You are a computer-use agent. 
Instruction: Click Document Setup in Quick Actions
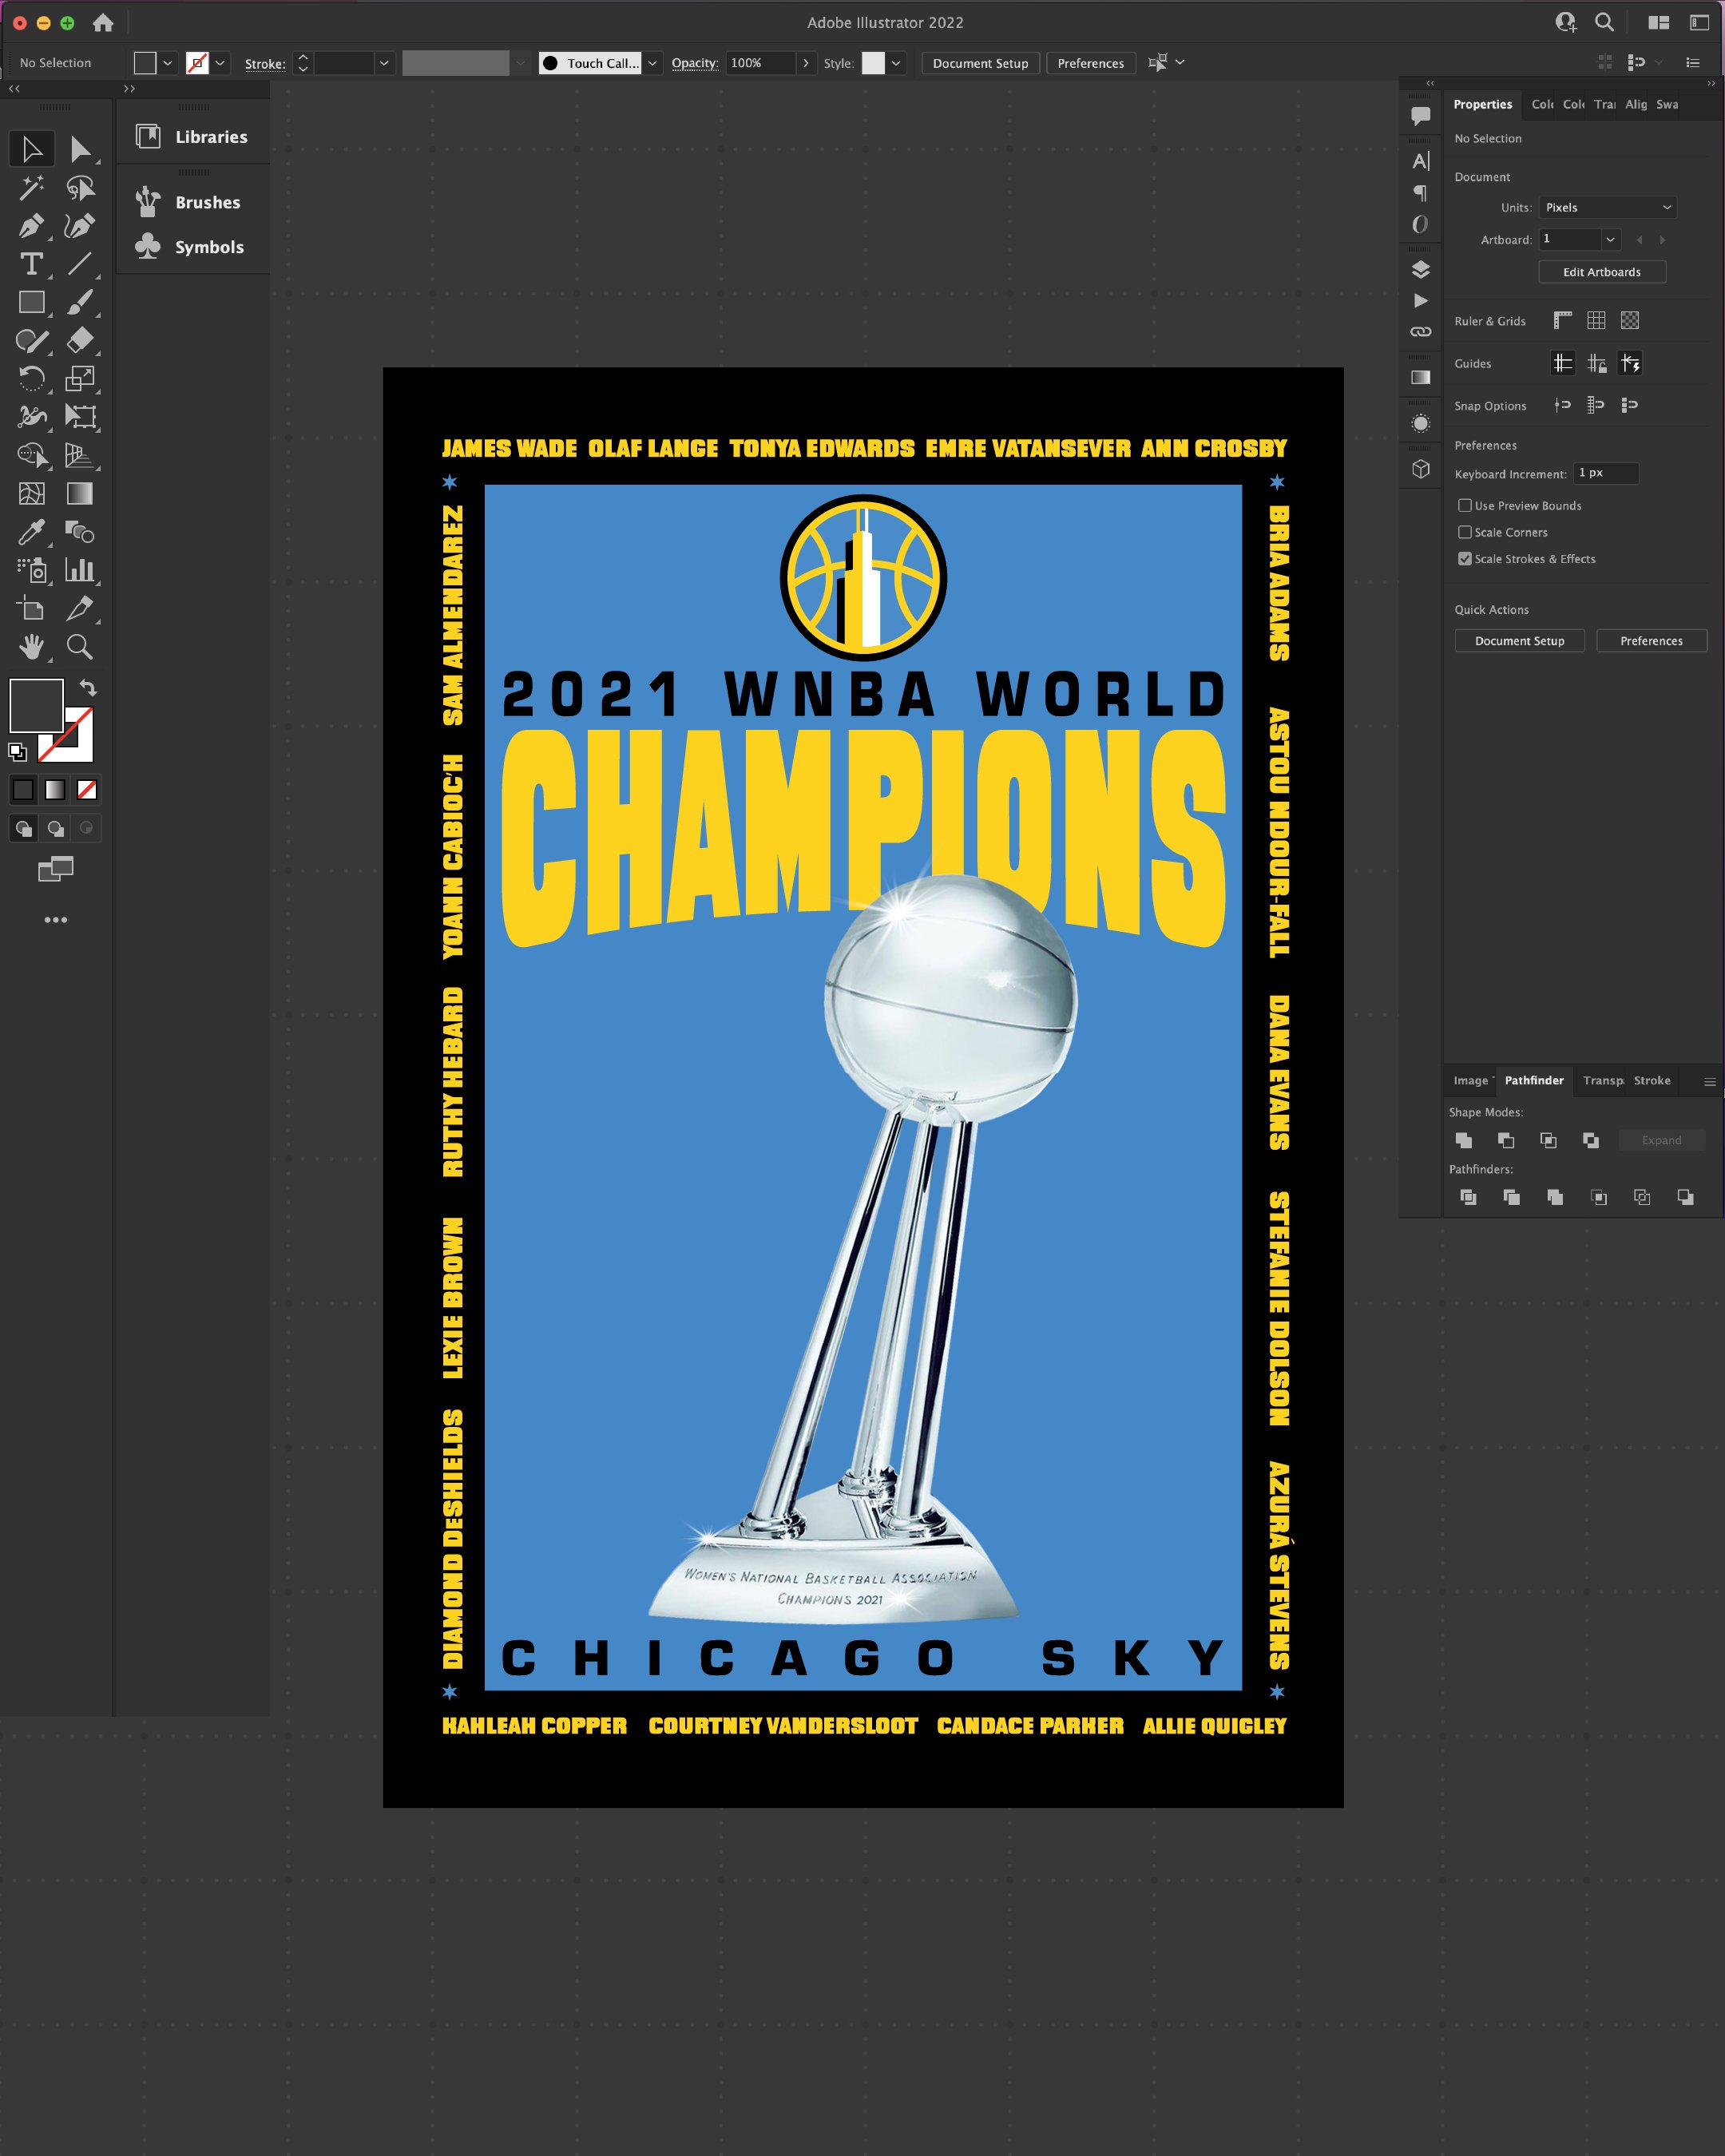(1519, 641)
